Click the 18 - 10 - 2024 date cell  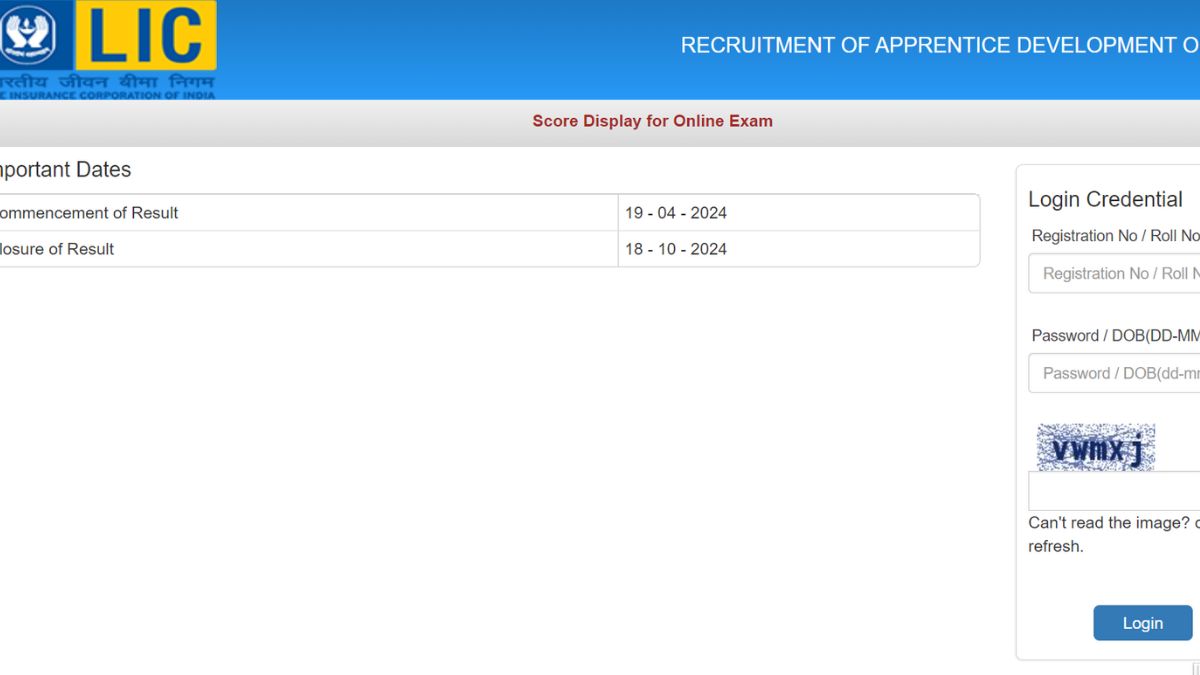coord(676,249)
